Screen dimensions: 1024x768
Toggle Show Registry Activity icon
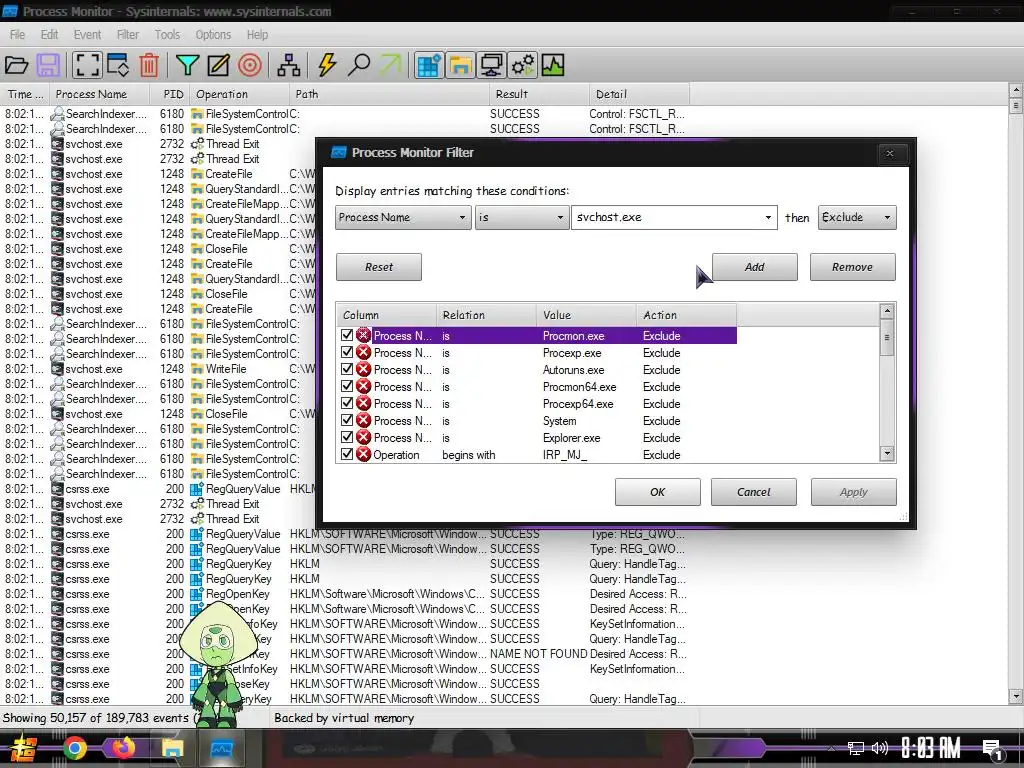click(429, 65)
